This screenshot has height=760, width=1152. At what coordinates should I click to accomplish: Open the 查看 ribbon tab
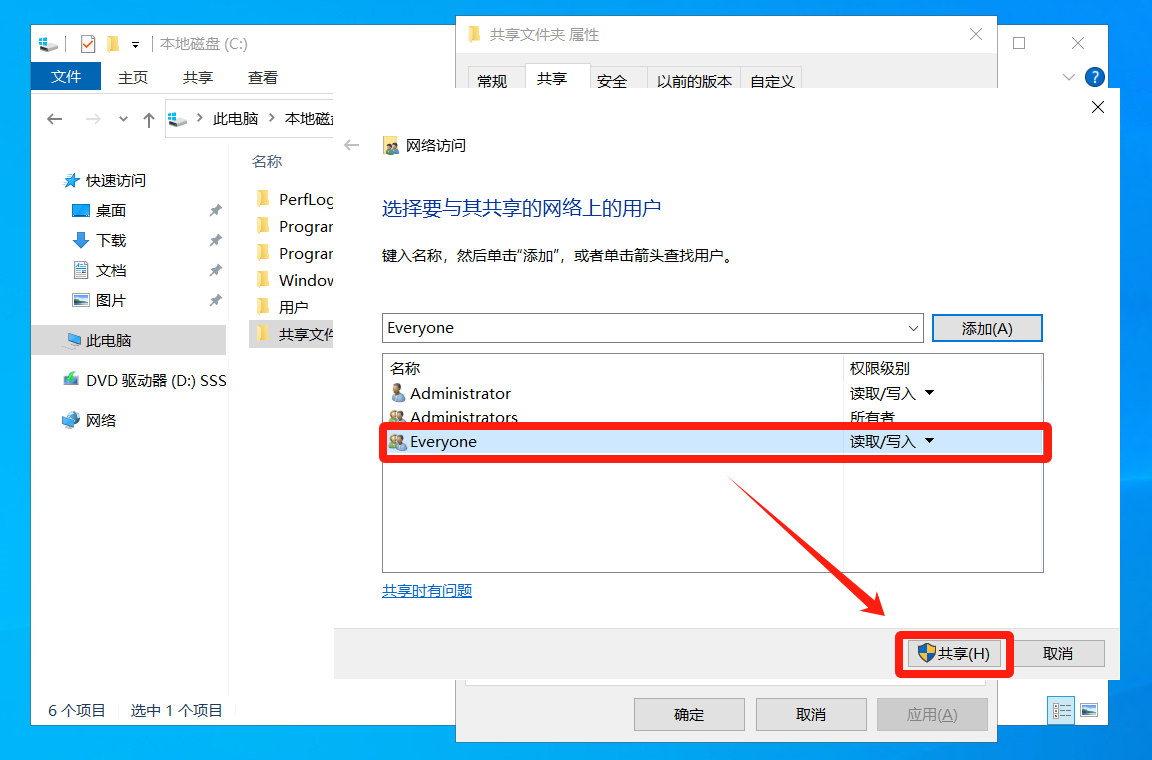point(263,77)
